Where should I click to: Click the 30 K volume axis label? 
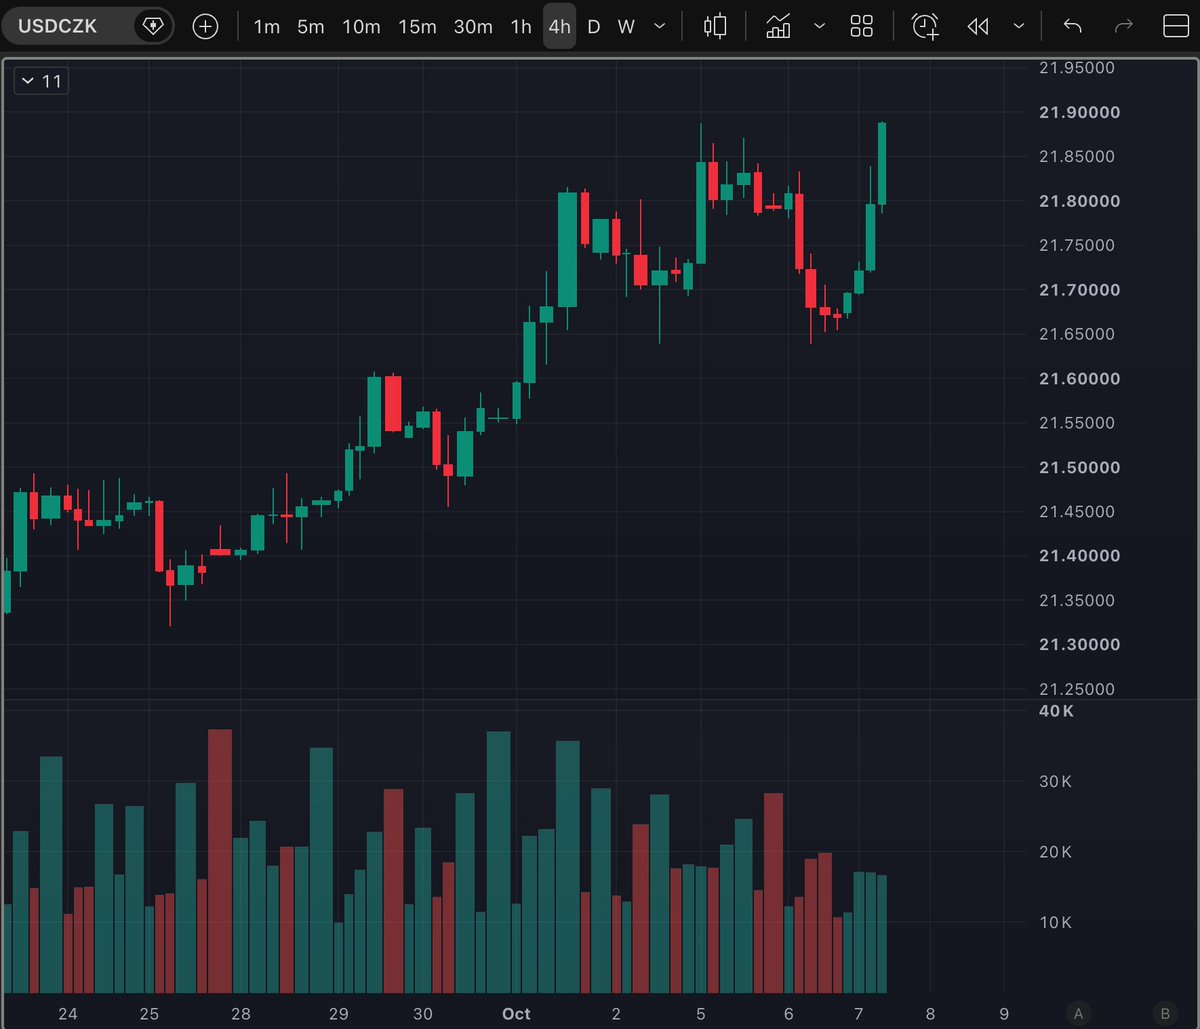pos(1055,782)
